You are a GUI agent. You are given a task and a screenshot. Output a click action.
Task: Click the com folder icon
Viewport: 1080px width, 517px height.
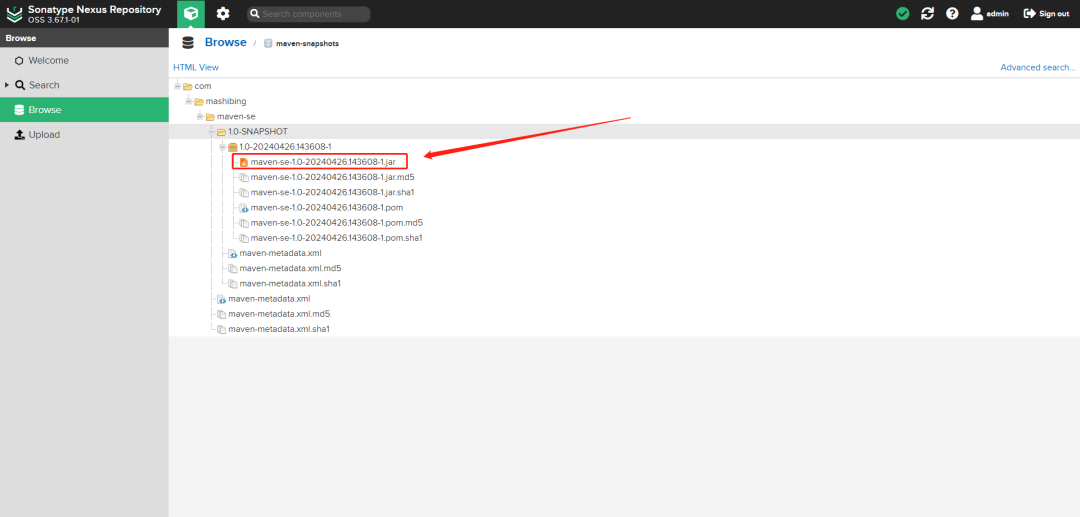pos(187,86)
